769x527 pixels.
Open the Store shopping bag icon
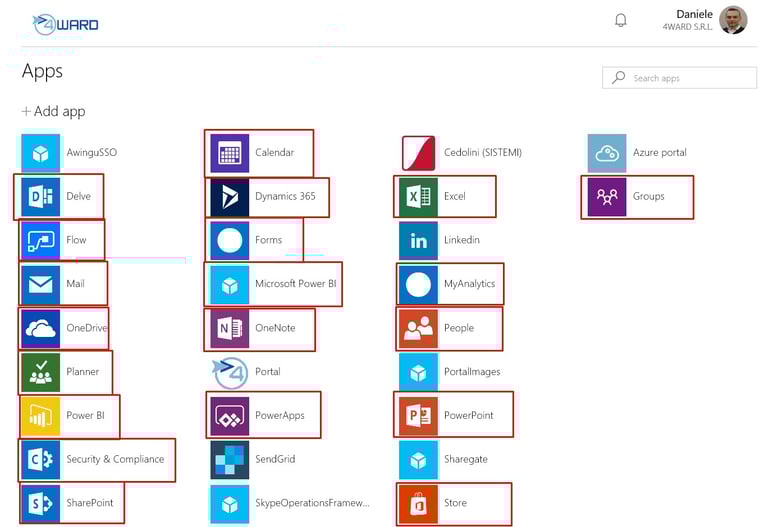pyautogui.click(x=418, y=503)
